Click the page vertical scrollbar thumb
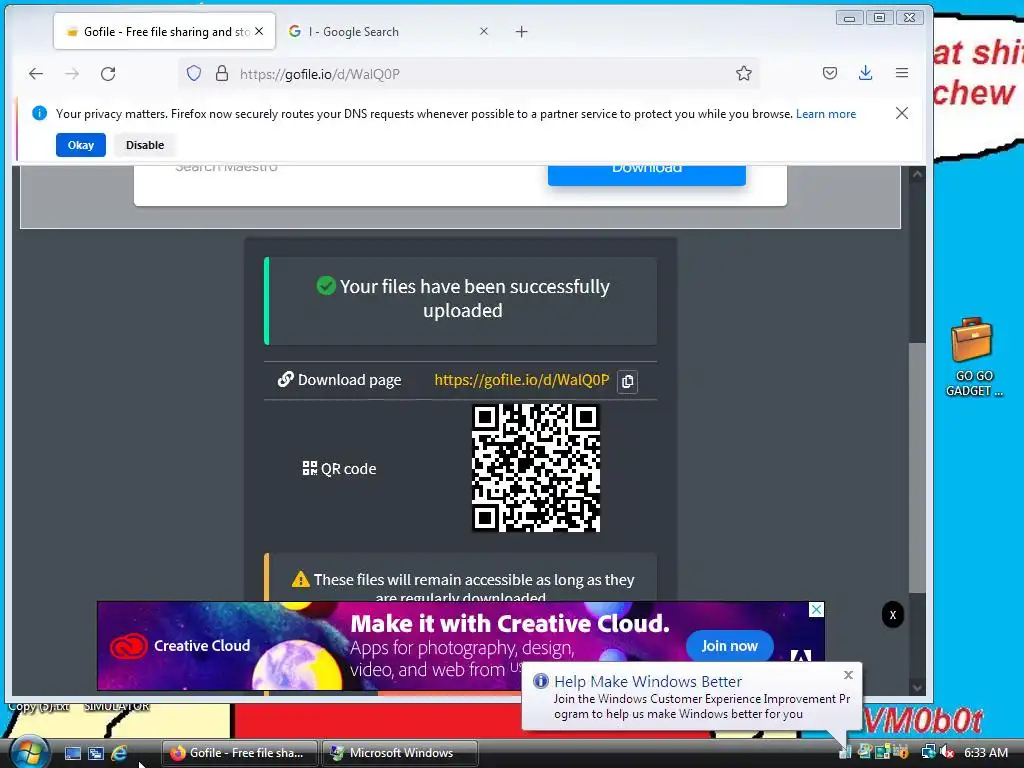Viewport: 1024px width, 768px height. click(917, 468)
